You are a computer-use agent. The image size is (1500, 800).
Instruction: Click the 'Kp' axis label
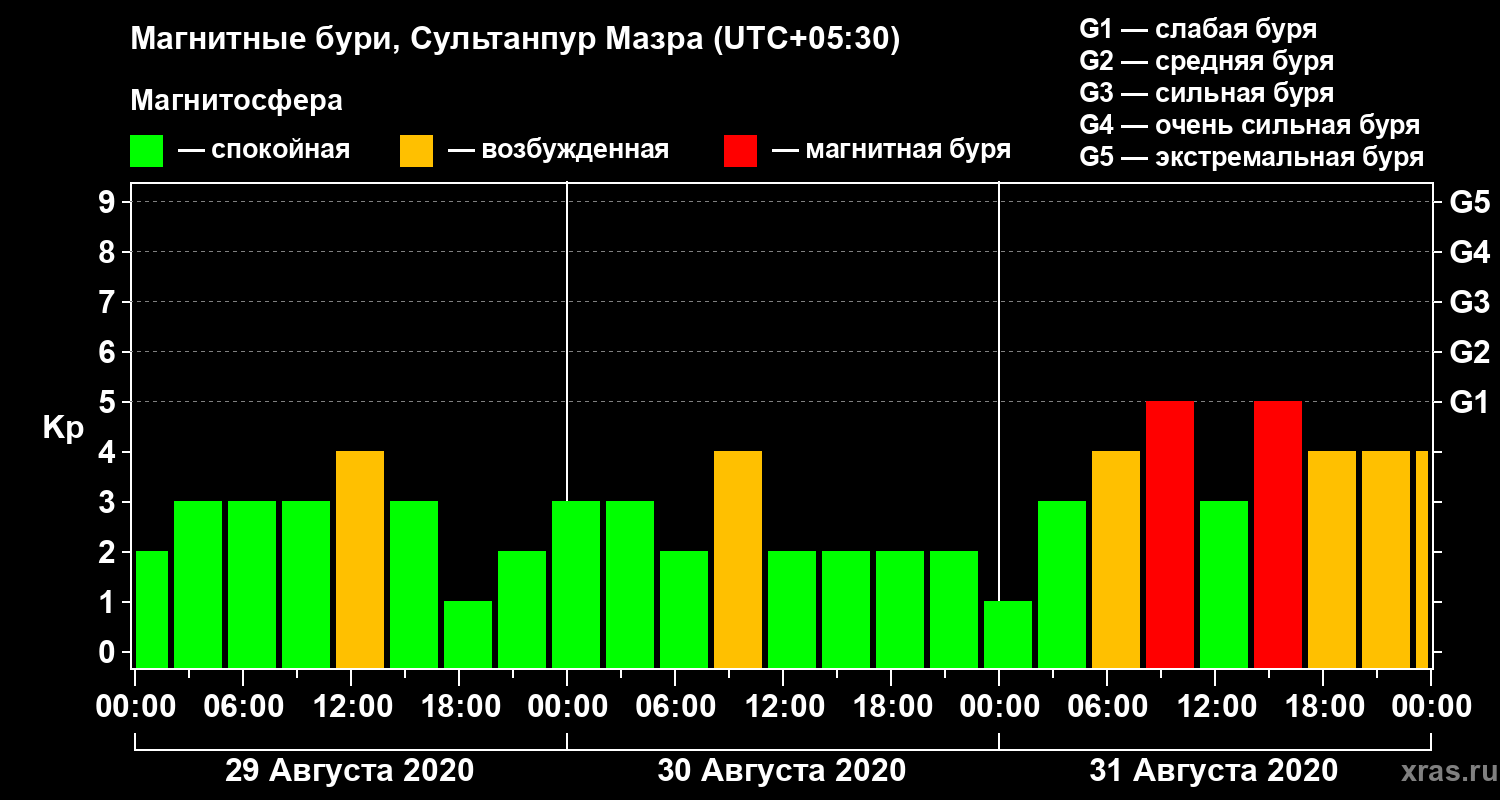(x=63, y=428)
